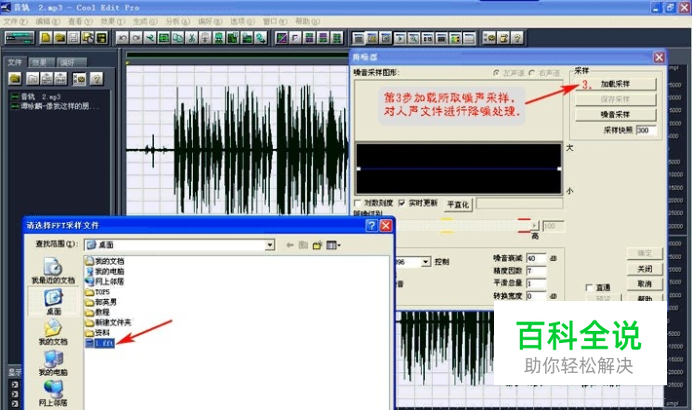Toggle the 实时更新 checkbox

pos(402,203)
